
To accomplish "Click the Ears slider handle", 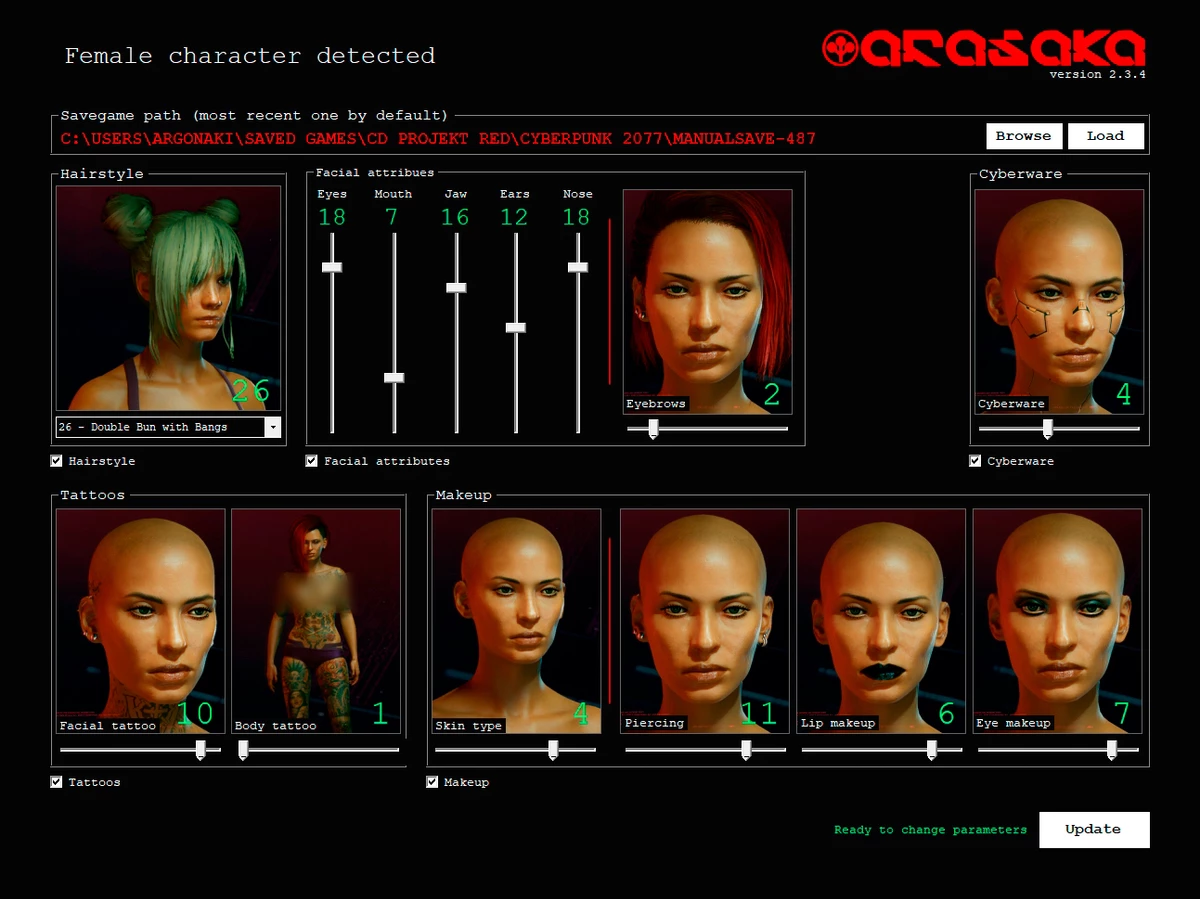I will pos(516,327).
